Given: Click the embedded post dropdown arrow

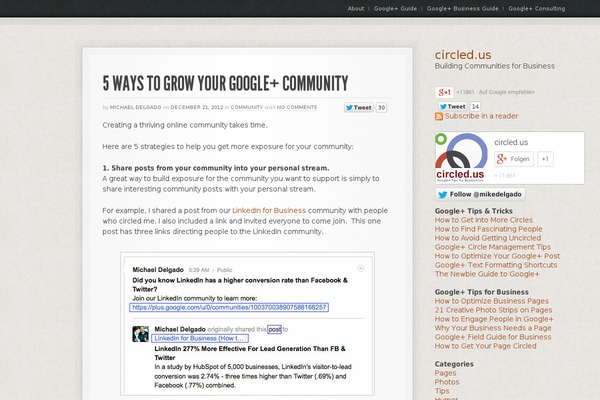Looking at the screenshot, I should tap(360, 268).
